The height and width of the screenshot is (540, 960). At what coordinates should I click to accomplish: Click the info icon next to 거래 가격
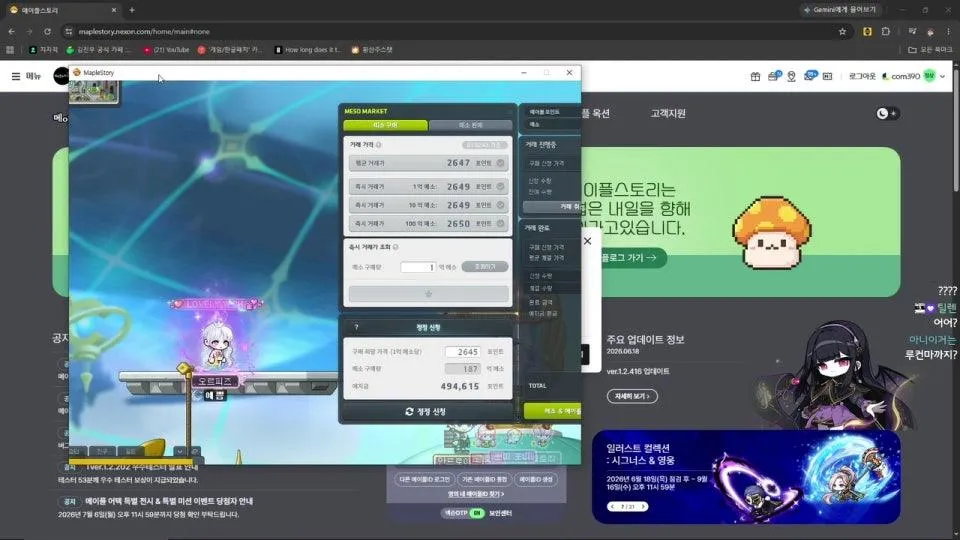click(x=378, y=145)
